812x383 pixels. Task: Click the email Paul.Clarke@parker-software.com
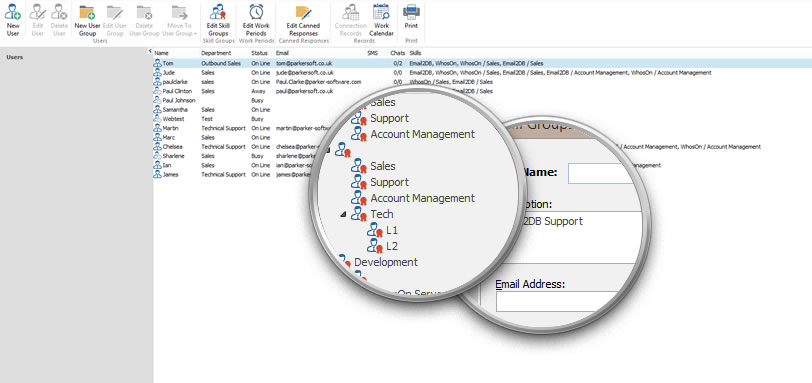coord(318,82)
